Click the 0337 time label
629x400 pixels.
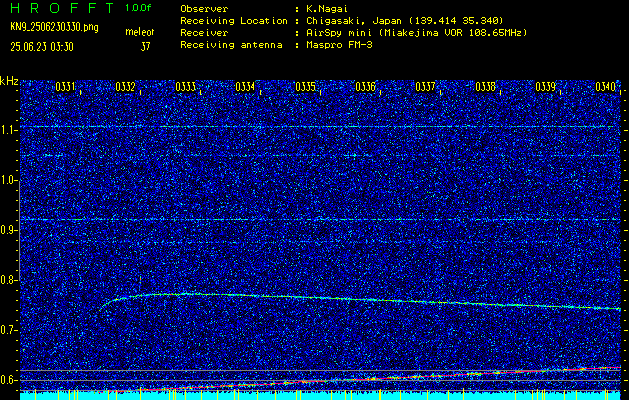(x=425, y=87)
